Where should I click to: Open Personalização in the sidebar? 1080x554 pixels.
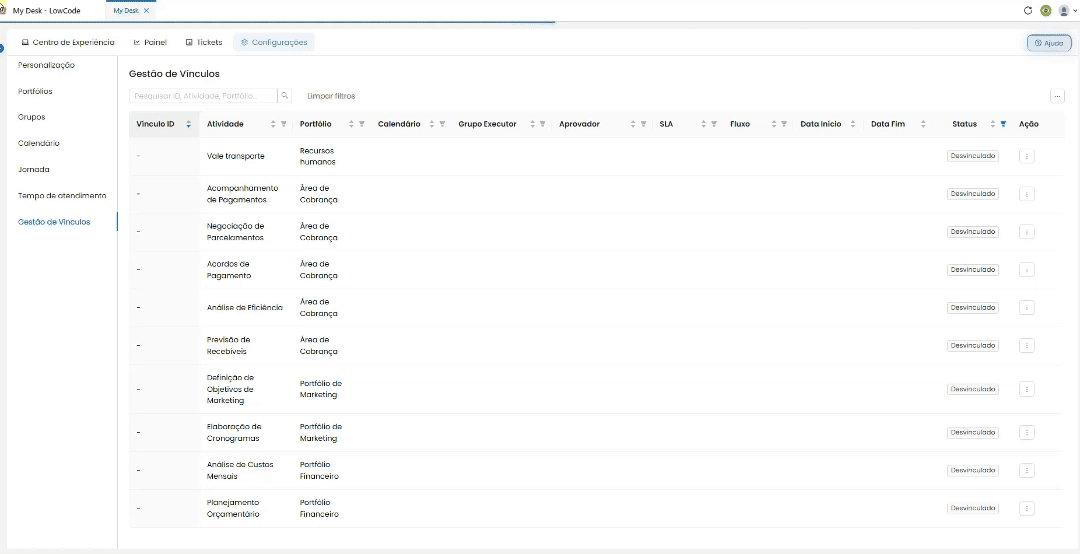click(x=46, y=65)
